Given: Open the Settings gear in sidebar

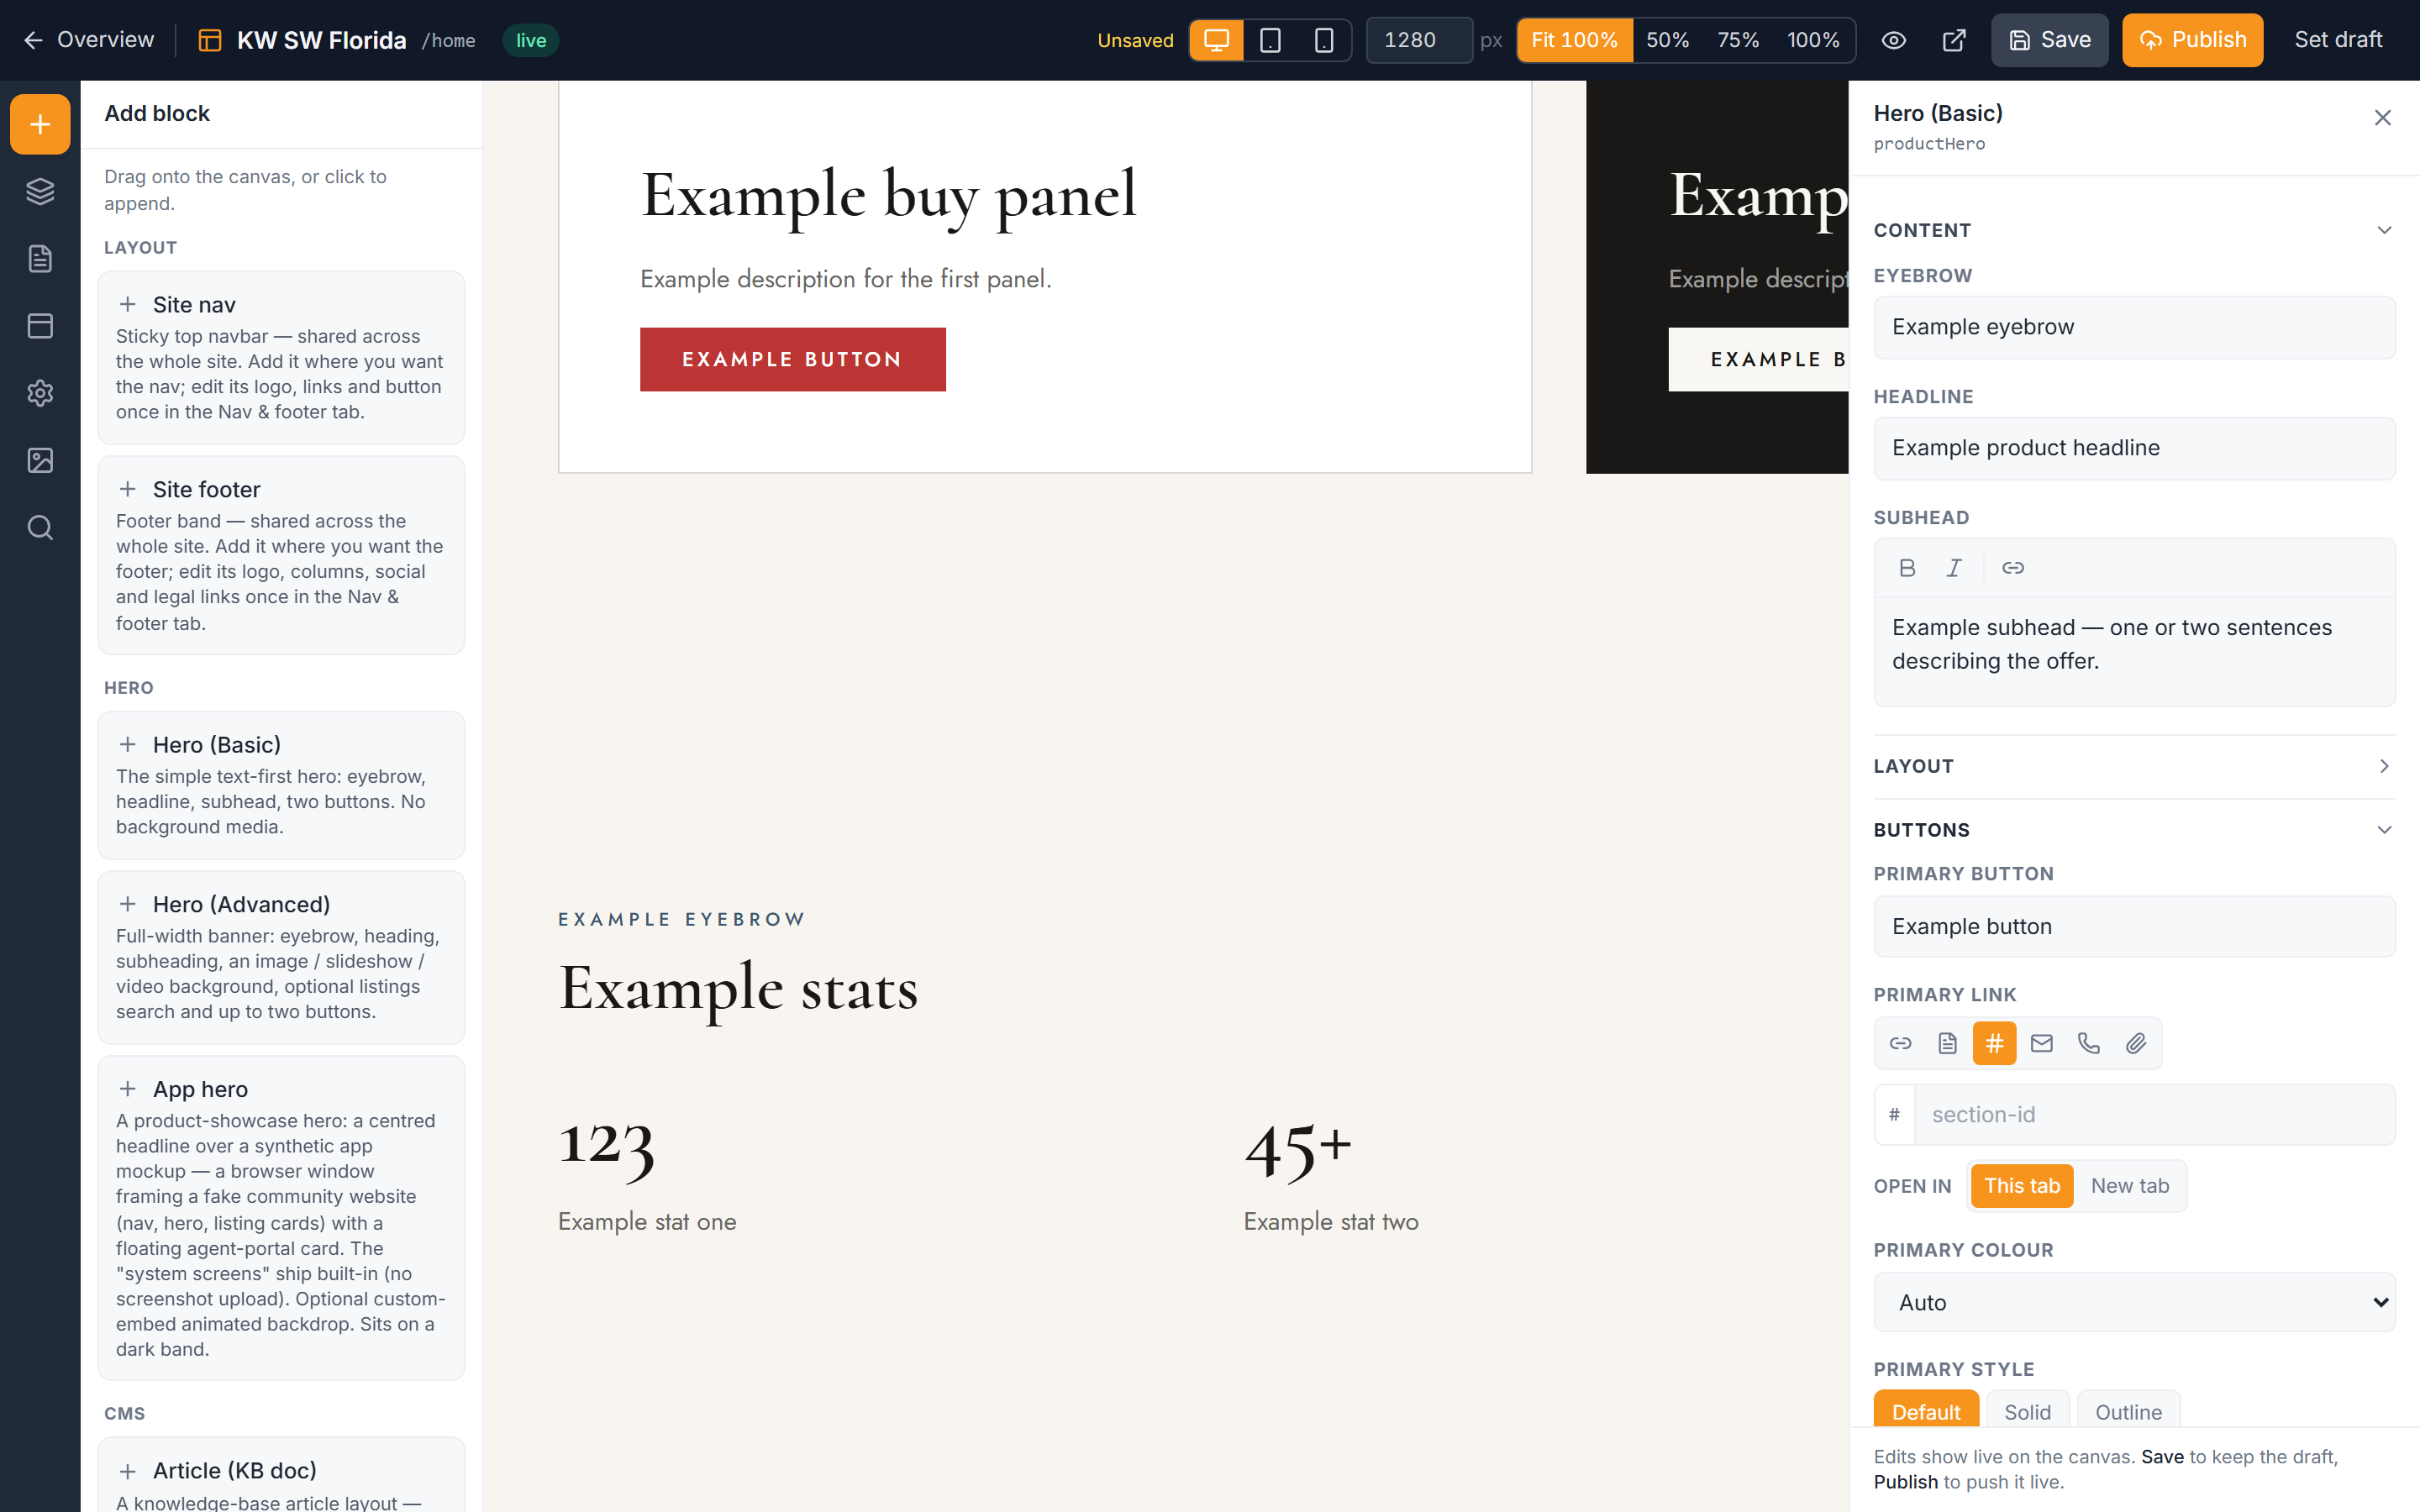Looking at the screenshot, I should coord(40,393).
